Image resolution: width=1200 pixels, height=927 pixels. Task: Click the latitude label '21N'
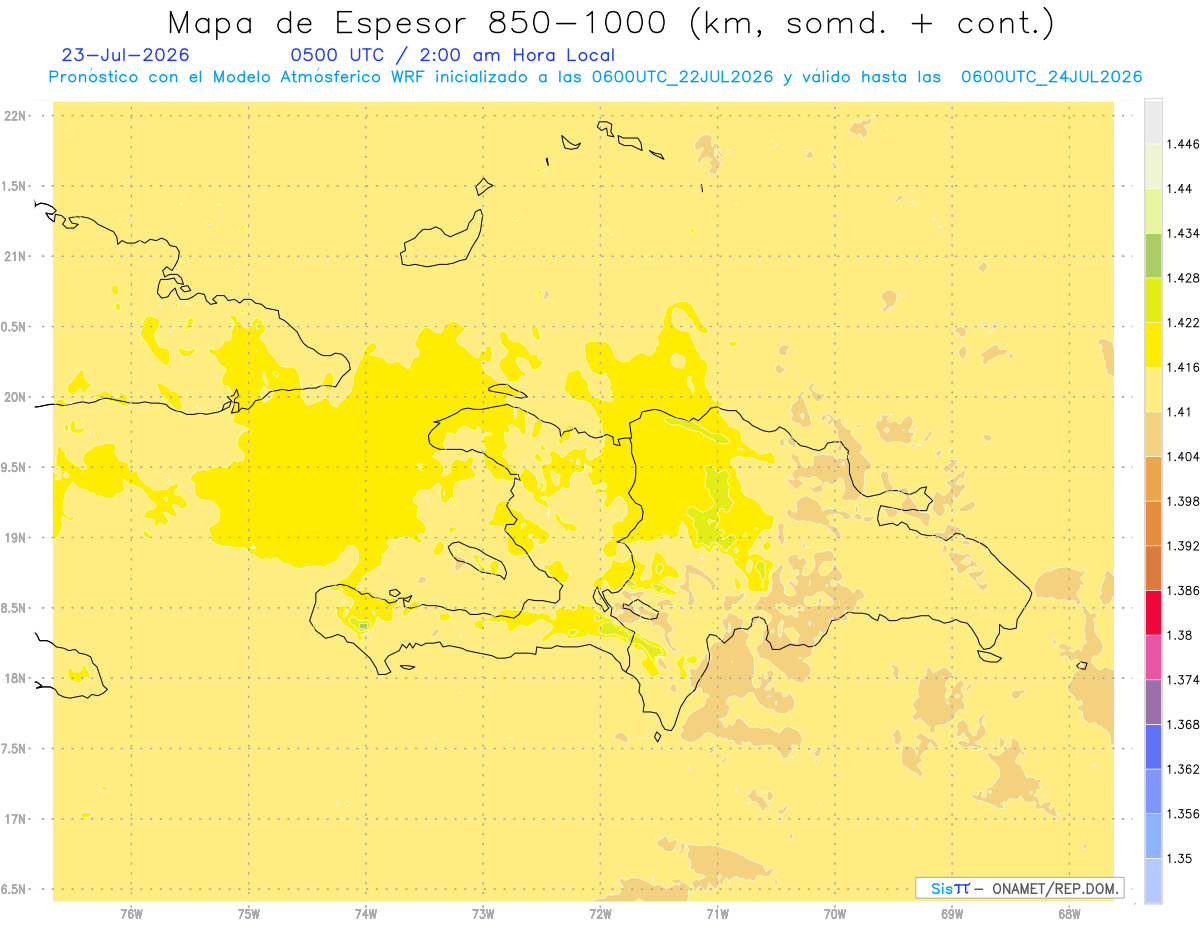pos(15,256)
